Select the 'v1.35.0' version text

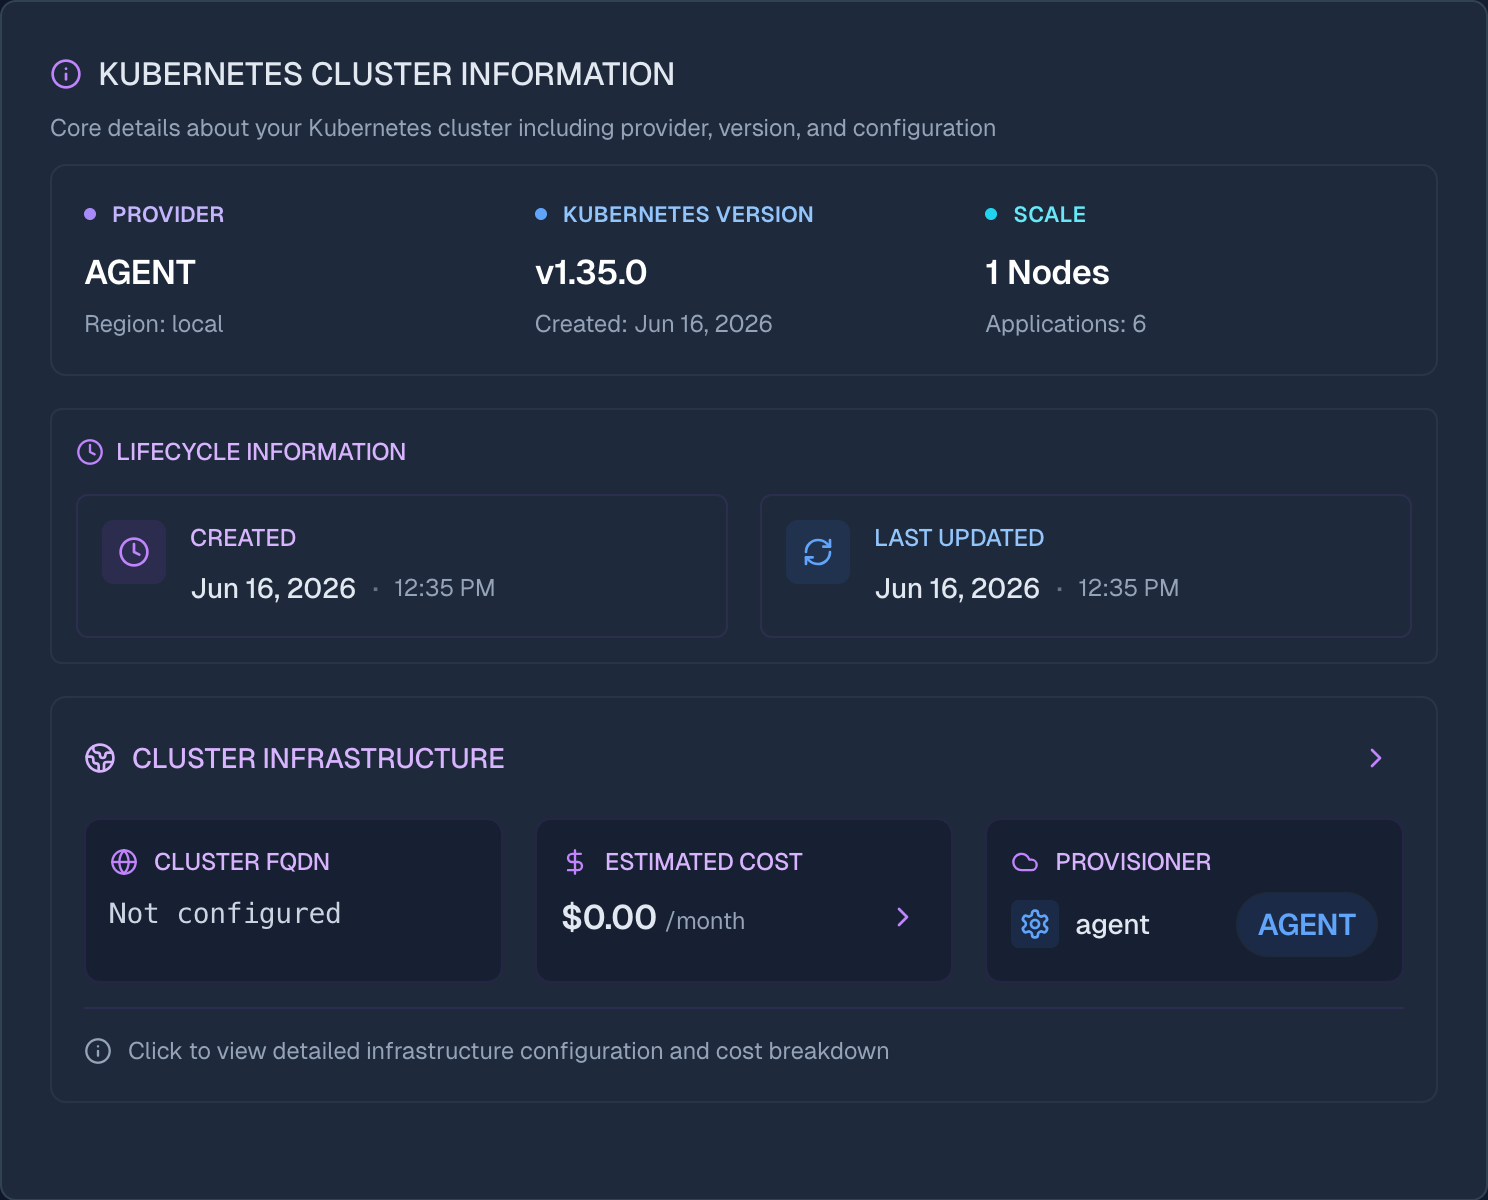pos(591,272)
